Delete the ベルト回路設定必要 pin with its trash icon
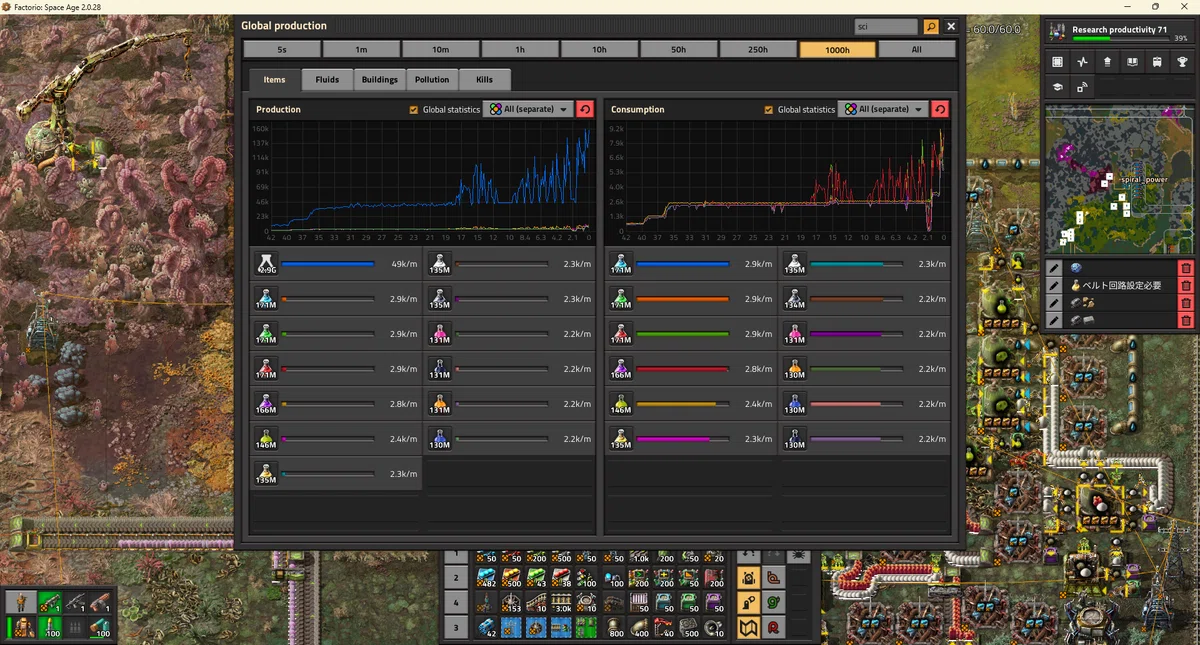Image resolution: width=1200 pixels, height=645 pixels. pyautogui.click(x=1186, y=285)
